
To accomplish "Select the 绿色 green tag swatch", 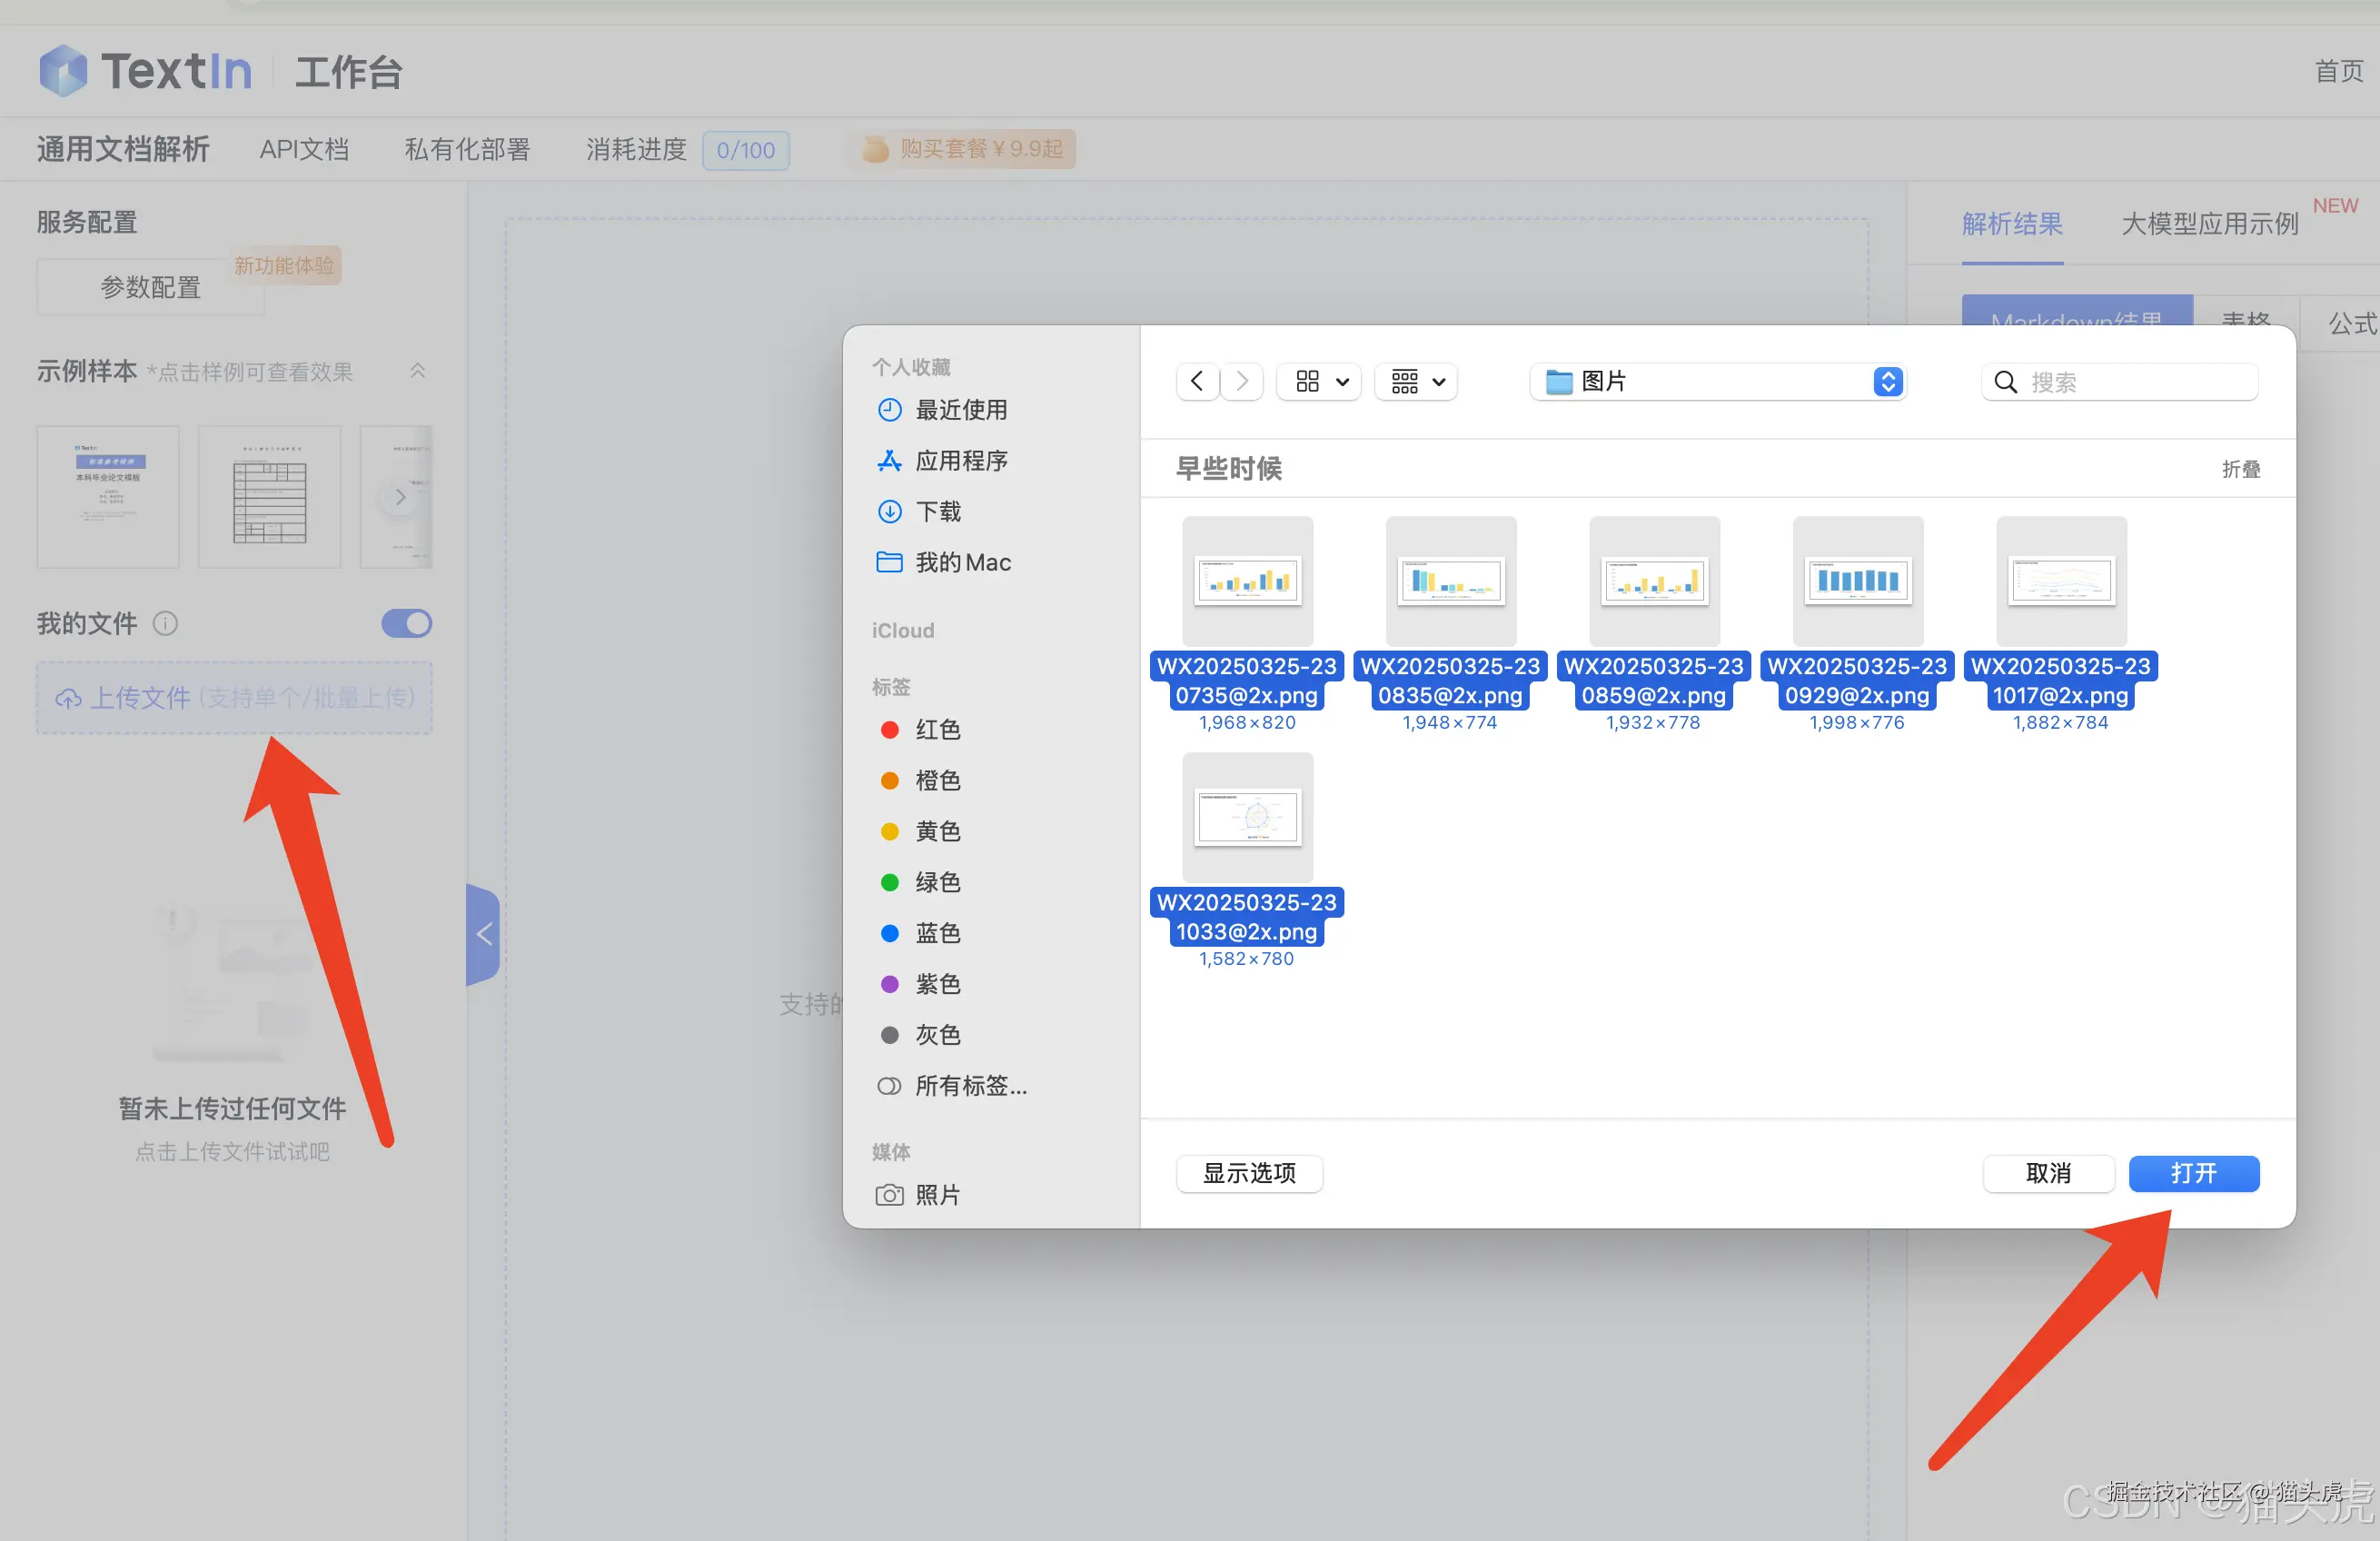I will coord(890,882).
